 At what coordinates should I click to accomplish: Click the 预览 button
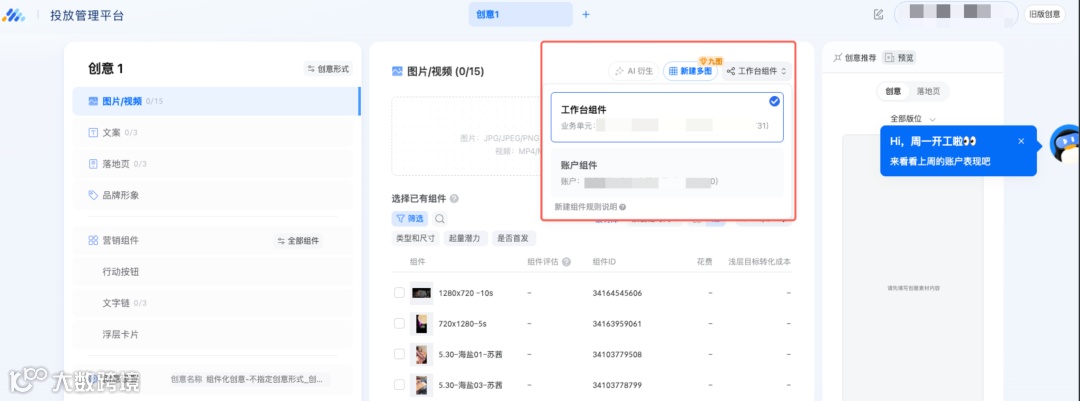[900, 58]
